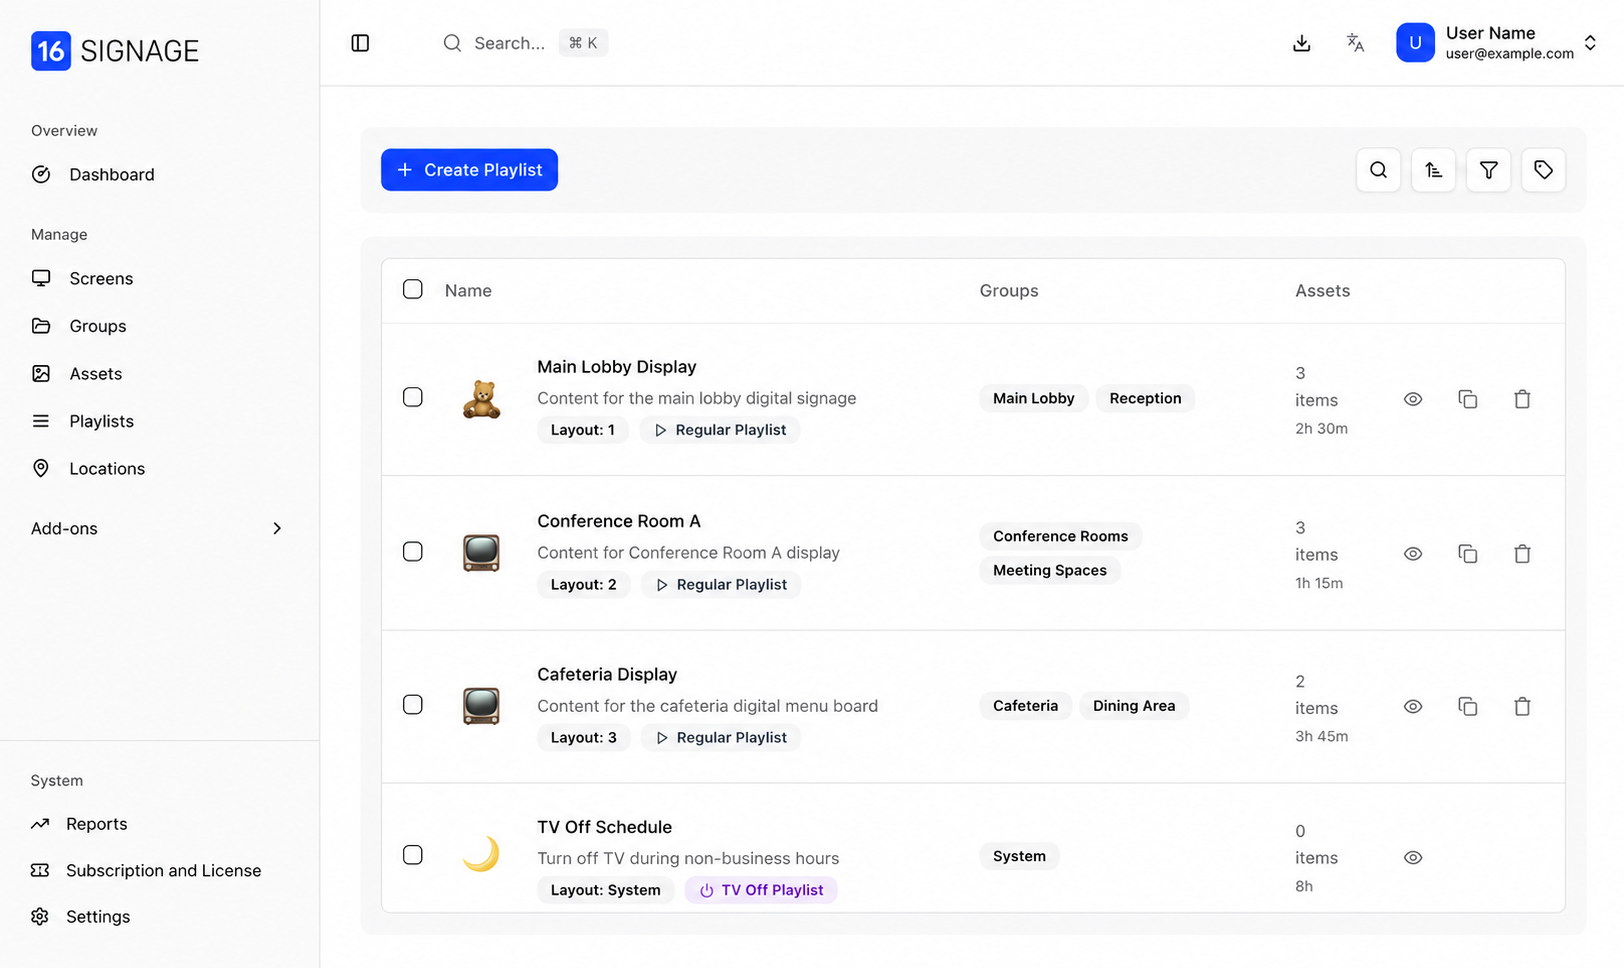The width and height of the screenshot is (1624, 968).
Task: Check the Cafeteria Display checkbox
Action: tap(413, 705)
